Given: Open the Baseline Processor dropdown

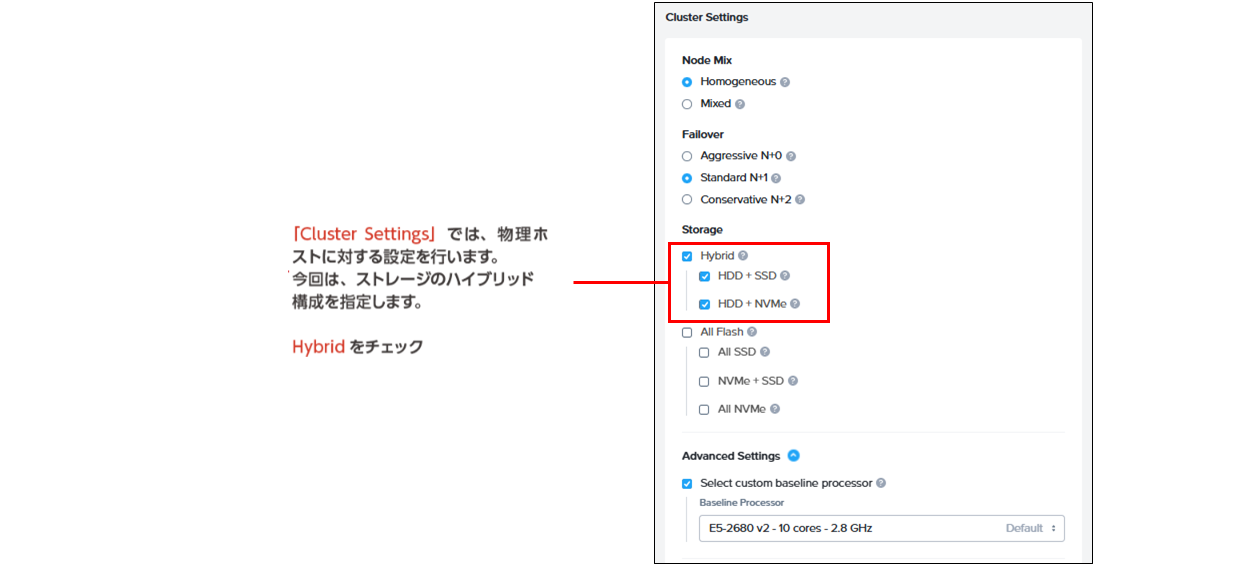Looking at the screenshot, I should click(x=881, y=528).
